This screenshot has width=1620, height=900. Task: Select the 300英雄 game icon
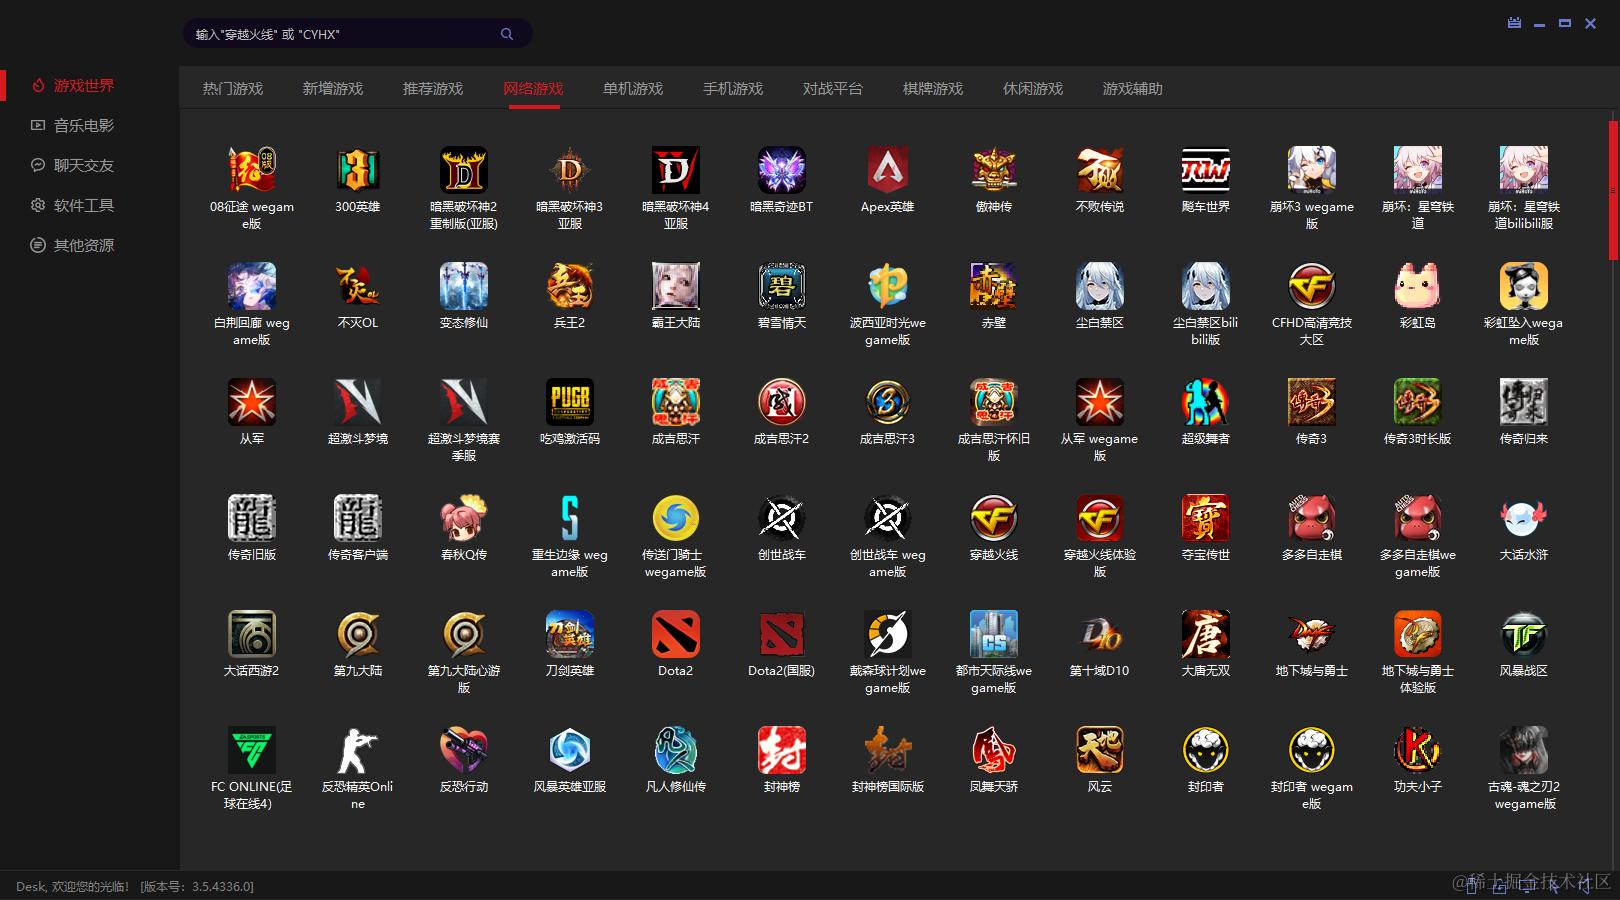pos(357,170)
